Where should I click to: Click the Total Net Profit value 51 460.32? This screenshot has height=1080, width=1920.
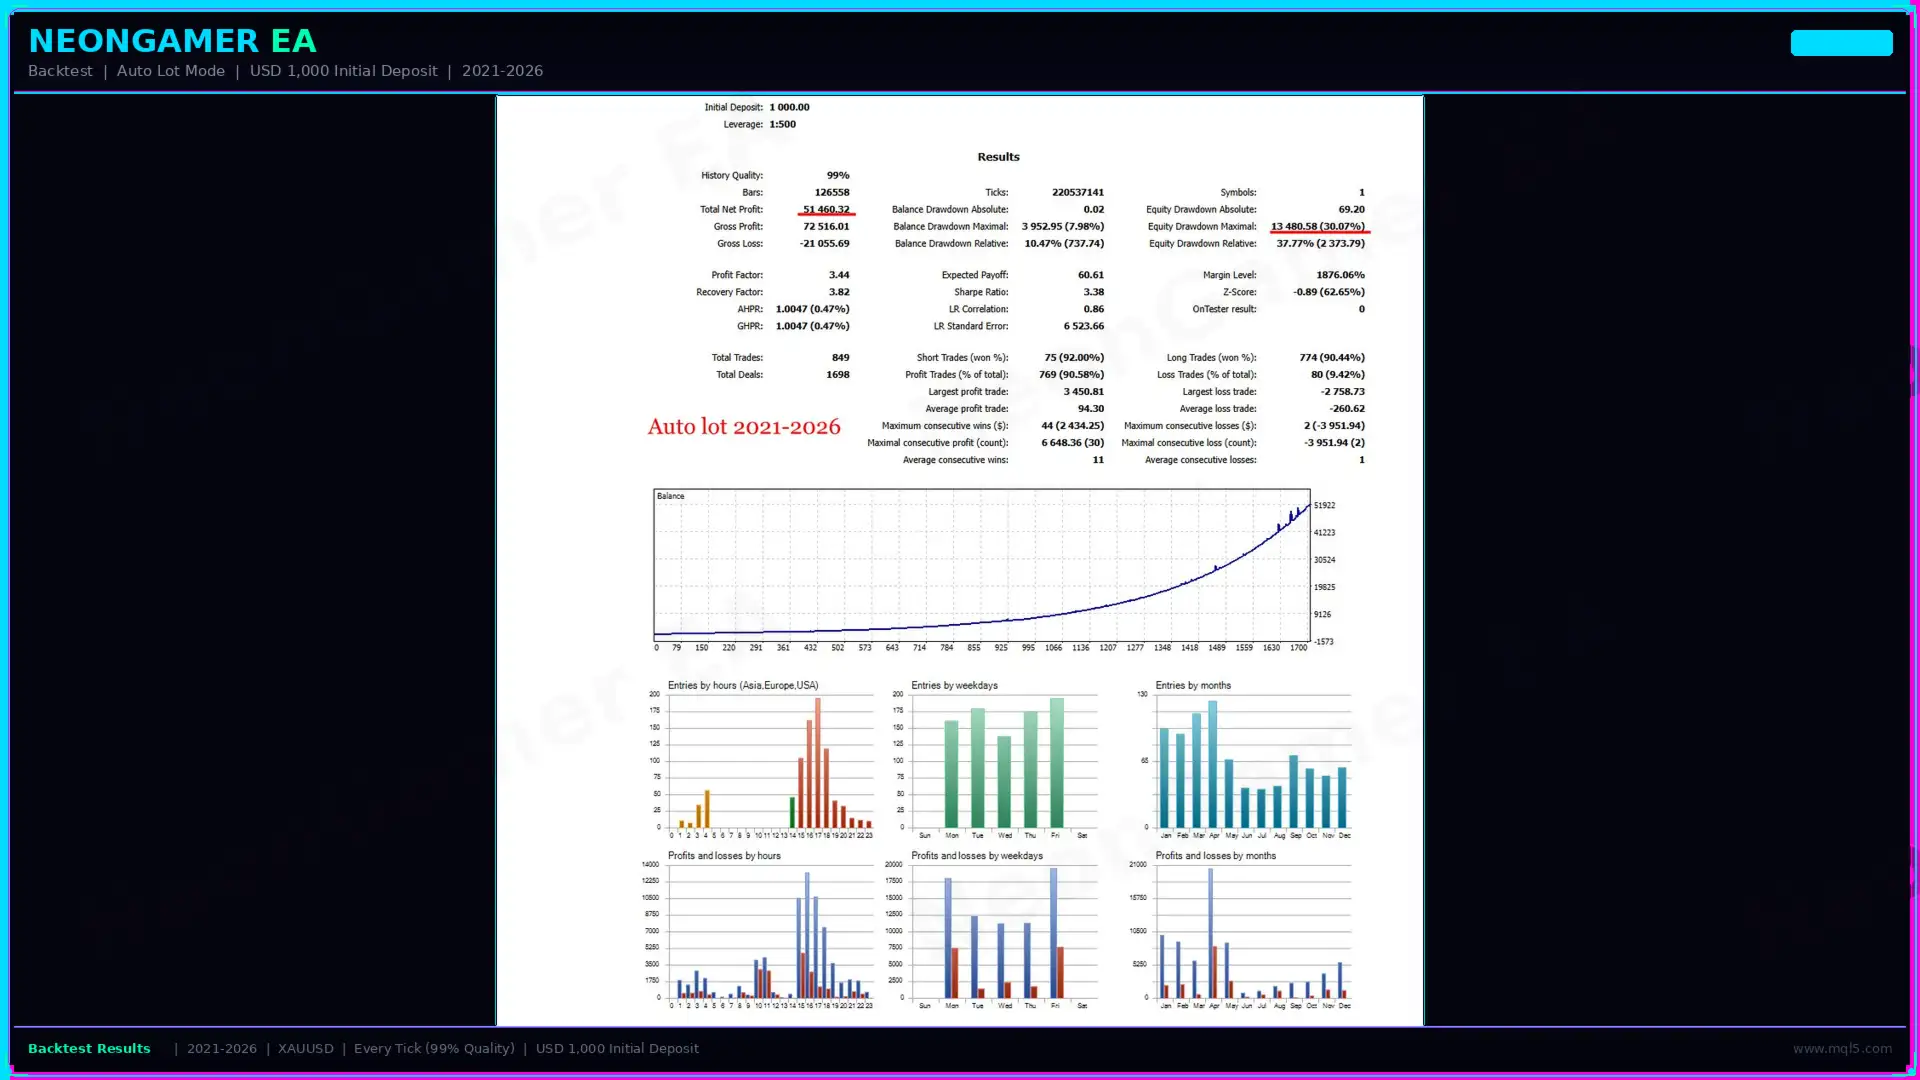826,209
